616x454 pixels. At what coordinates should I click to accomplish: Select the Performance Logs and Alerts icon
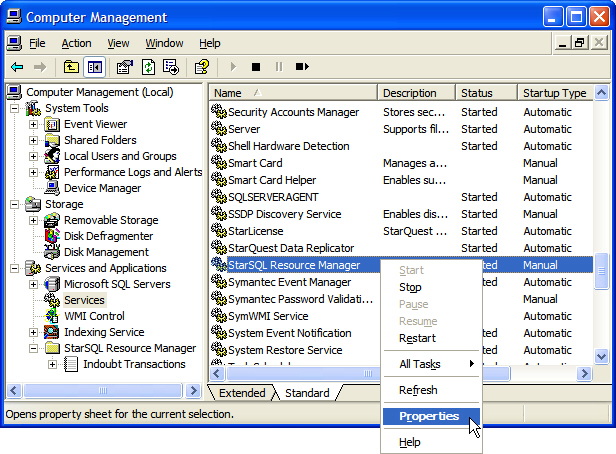52,172
